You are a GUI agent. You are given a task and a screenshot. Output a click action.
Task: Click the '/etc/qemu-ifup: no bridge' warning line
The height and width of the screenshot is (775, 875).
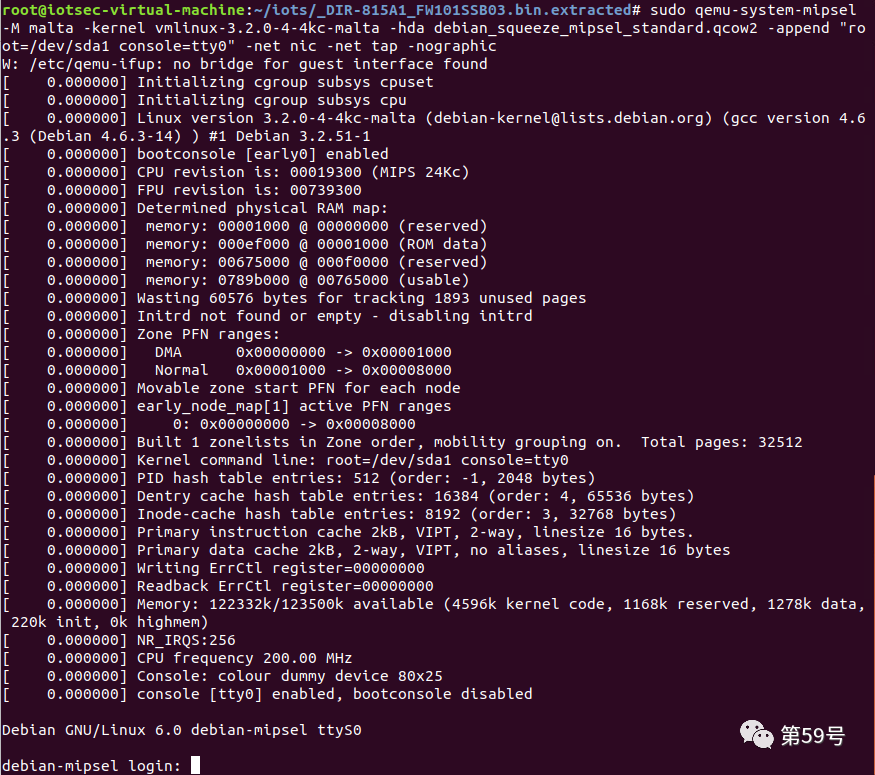pos(245,64)
